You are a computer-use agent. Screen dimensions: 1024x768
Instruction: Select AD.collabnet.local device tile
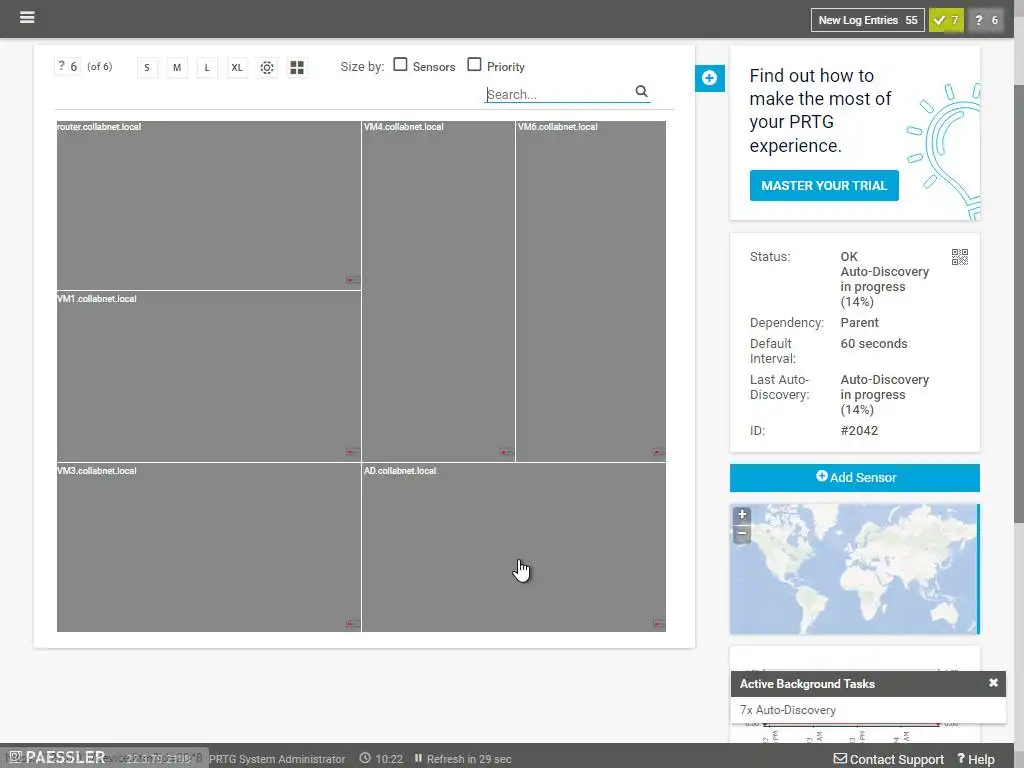click(514, 547)
